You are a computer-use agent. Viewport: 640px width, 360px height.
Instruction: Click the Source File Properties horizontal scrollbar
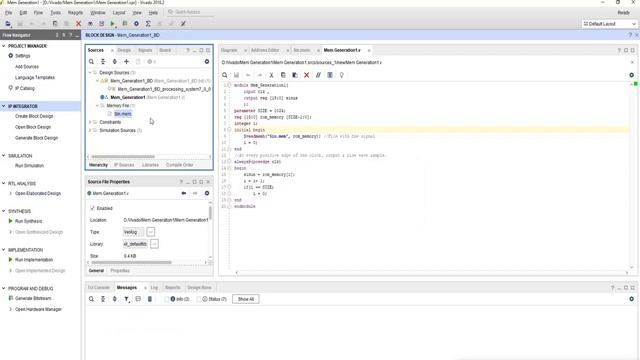pyautogui.click(x=131, y=262)
